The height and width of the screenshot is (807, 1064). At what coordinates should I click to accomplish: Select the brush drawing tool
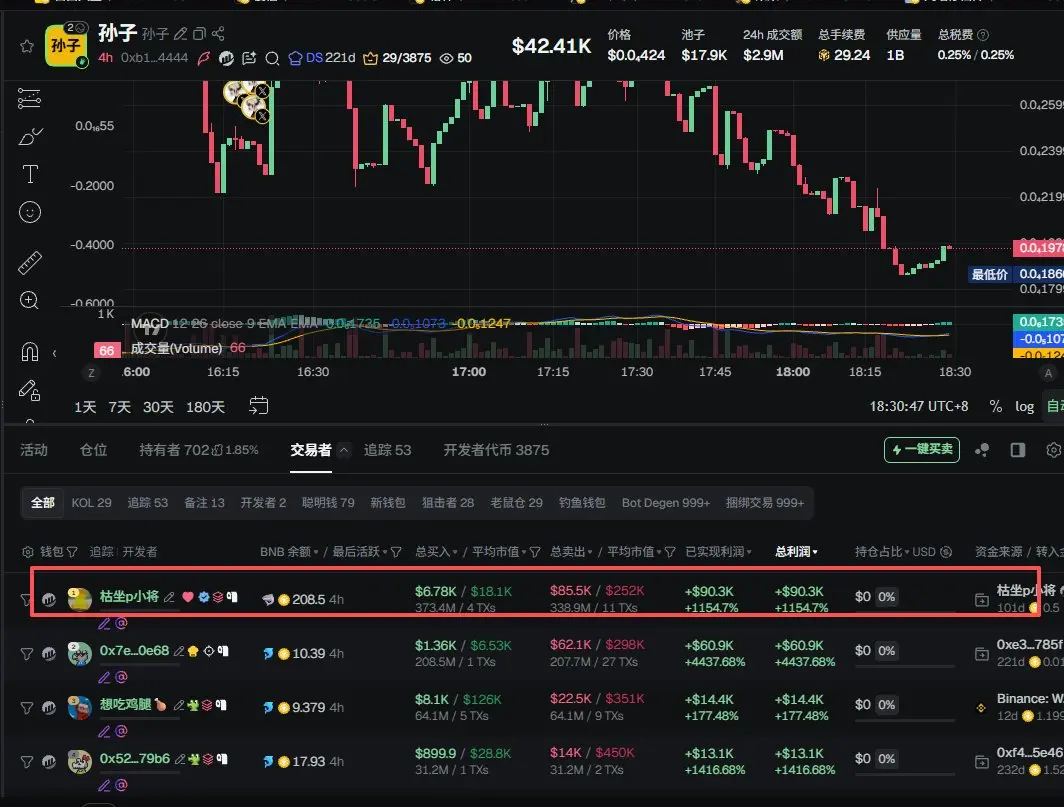click(30, 136)
